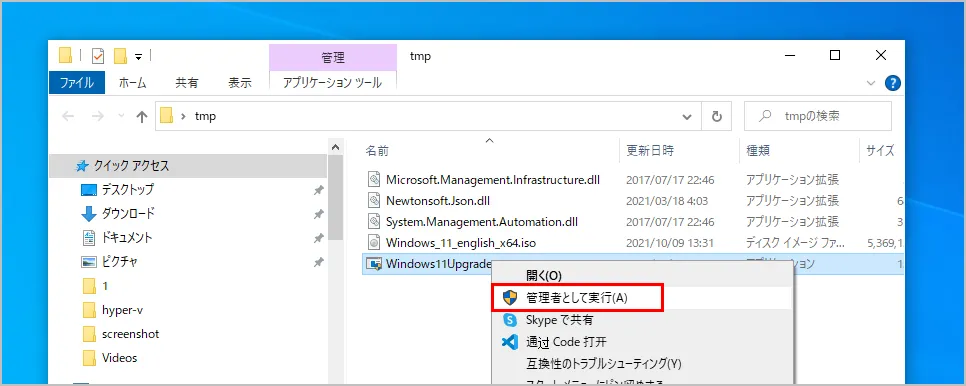
Task: Click tmp in the address bar path
Action: pos(205,116)
